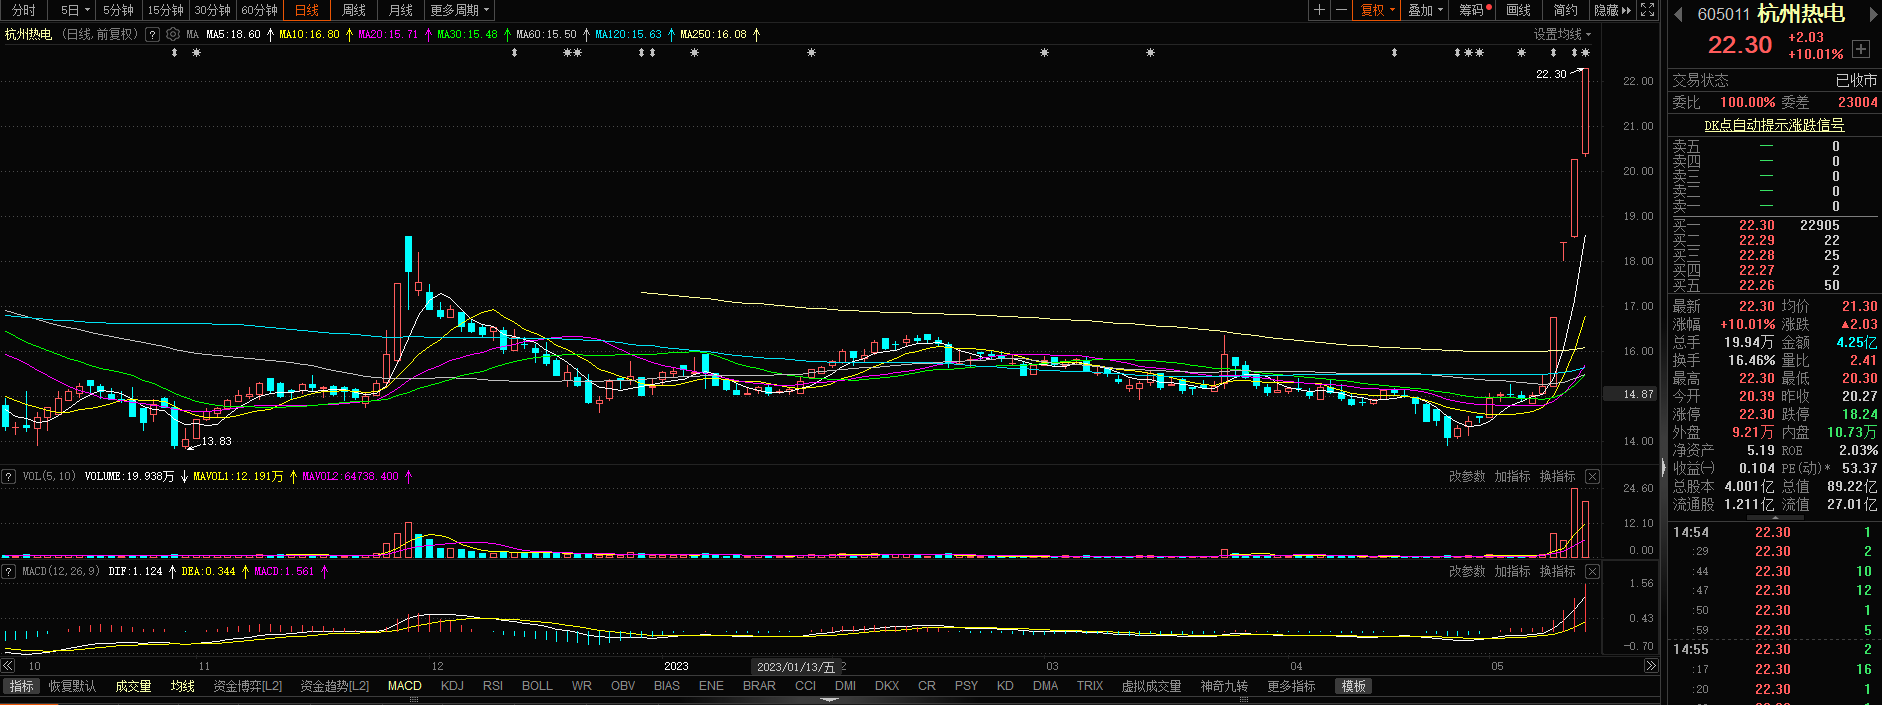Viewport: 1882px width, 705px height.
Task: Switch to 60分钟 chart period
Action: point(259,10)
